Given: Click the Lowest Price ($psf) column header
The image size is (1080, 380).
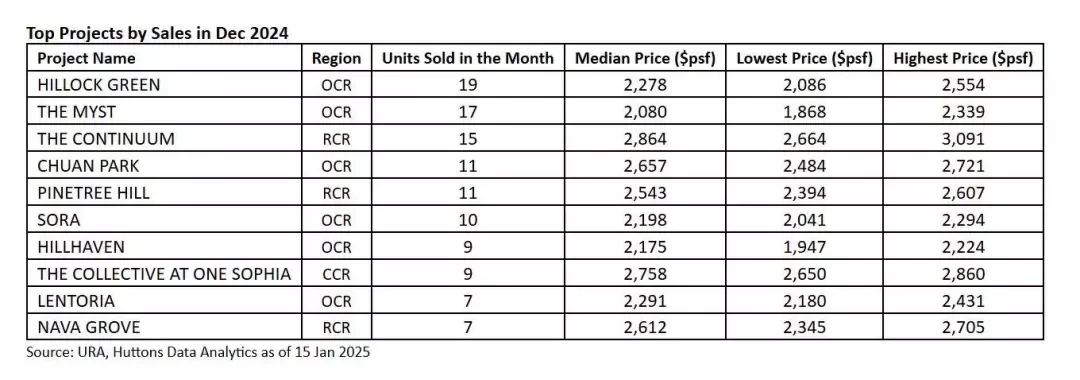Looking at the screenshot, I should pos(804,59).
